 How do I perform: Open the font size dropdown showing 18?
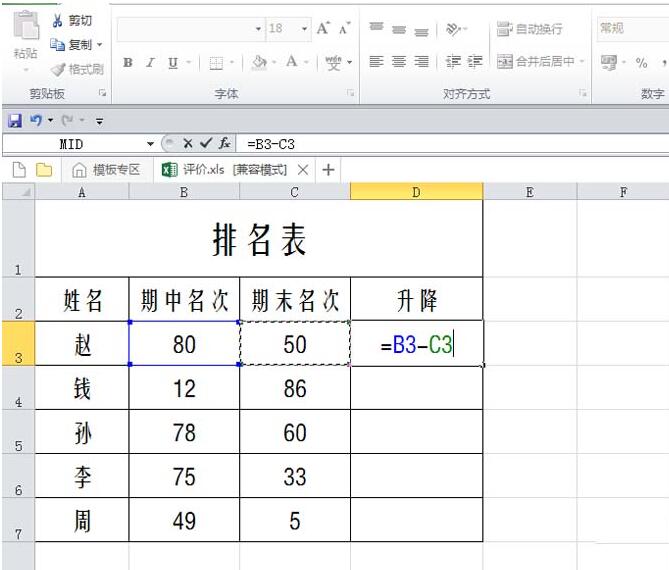tap(305, 29)
